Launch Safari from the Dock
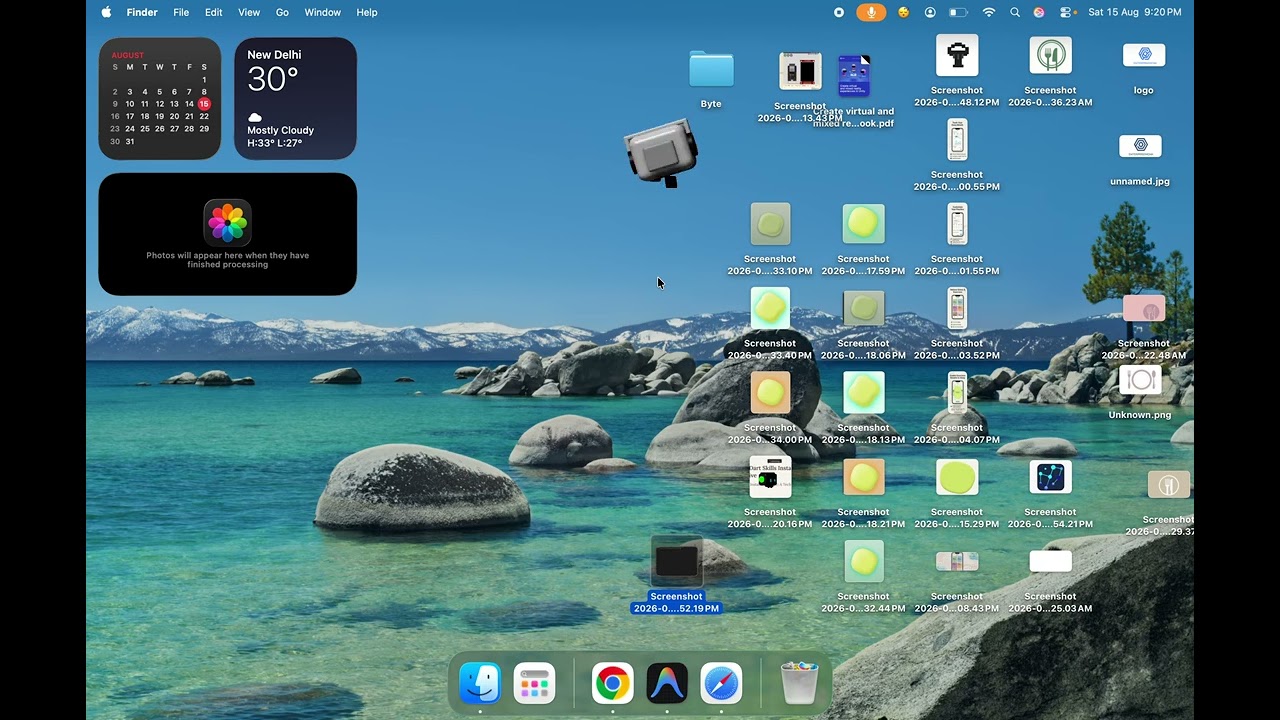The width and height of the screenshot is (1280, 720). click(x=721, y=684)
